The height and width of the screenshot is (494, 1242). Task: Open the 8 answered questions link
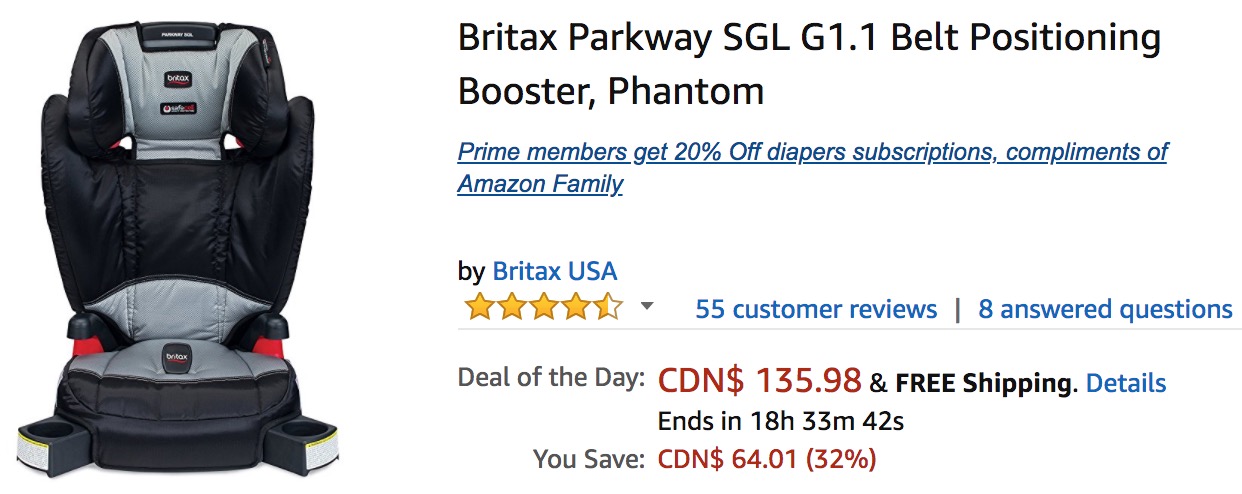click(1105, 309)
